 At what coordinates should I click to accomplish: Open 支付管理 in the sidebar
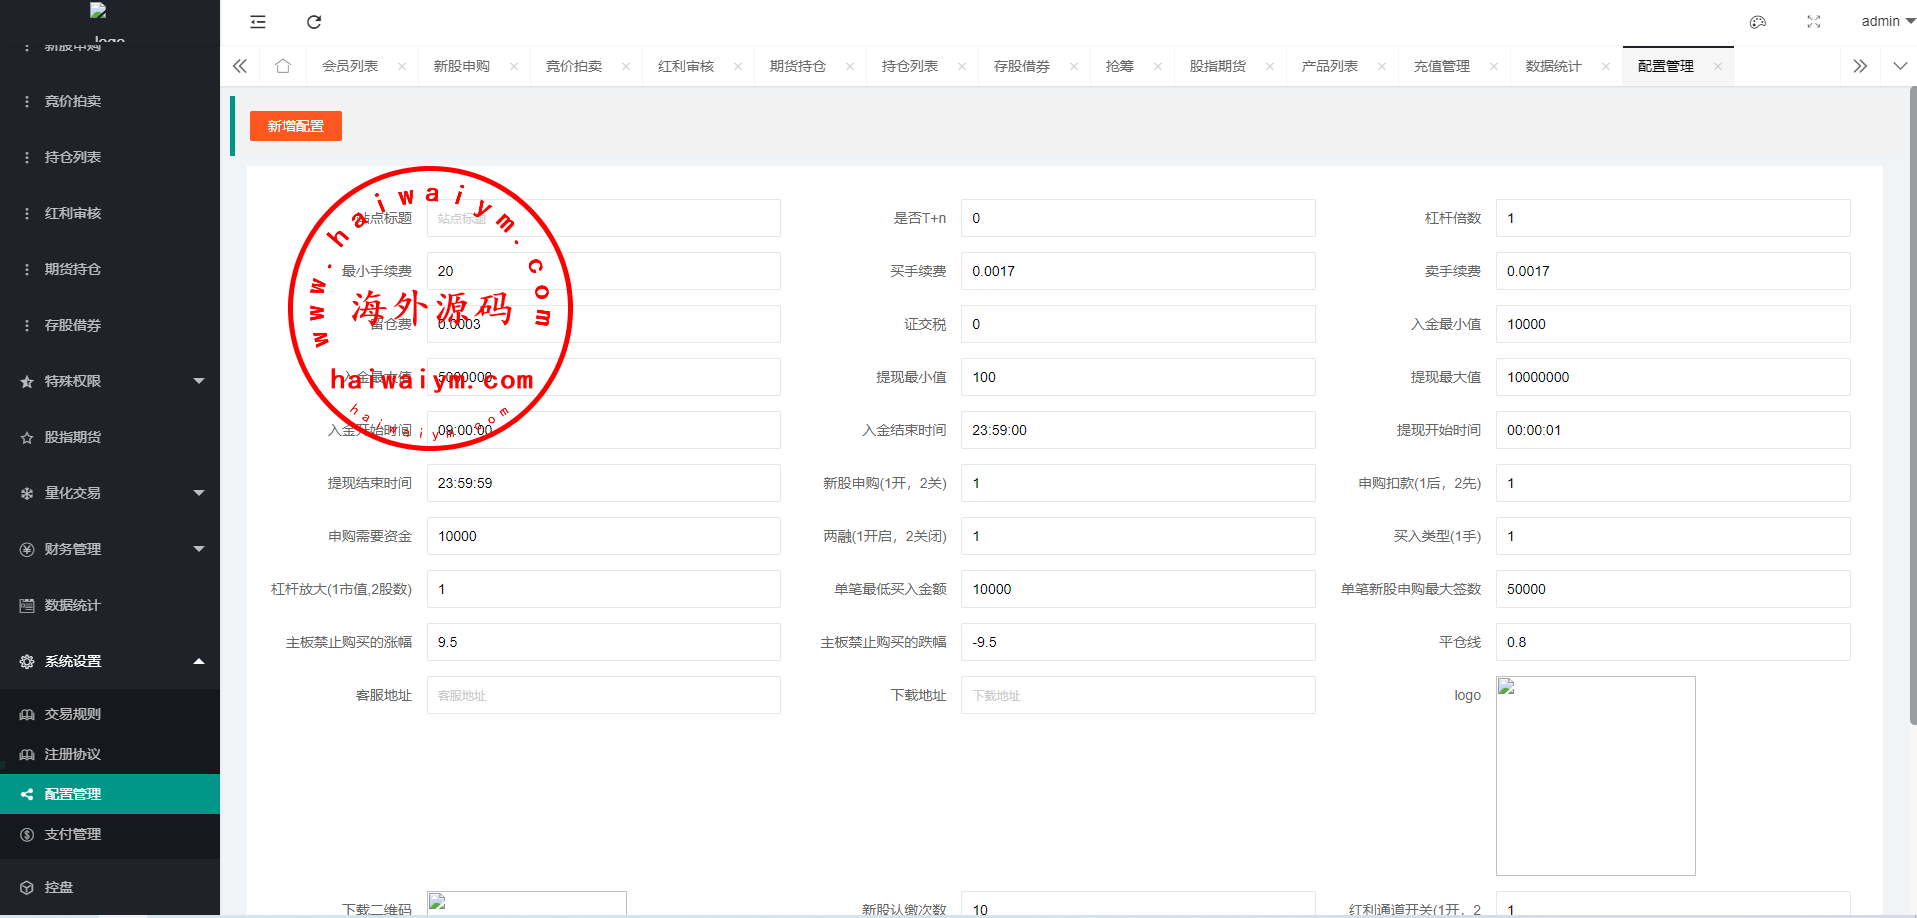tap(73, 834)
